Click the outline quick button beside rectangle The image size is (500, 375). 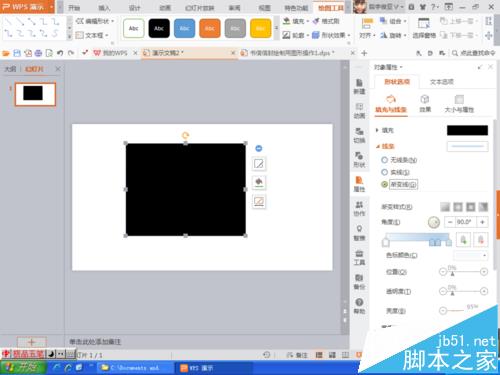click(259, 201)
